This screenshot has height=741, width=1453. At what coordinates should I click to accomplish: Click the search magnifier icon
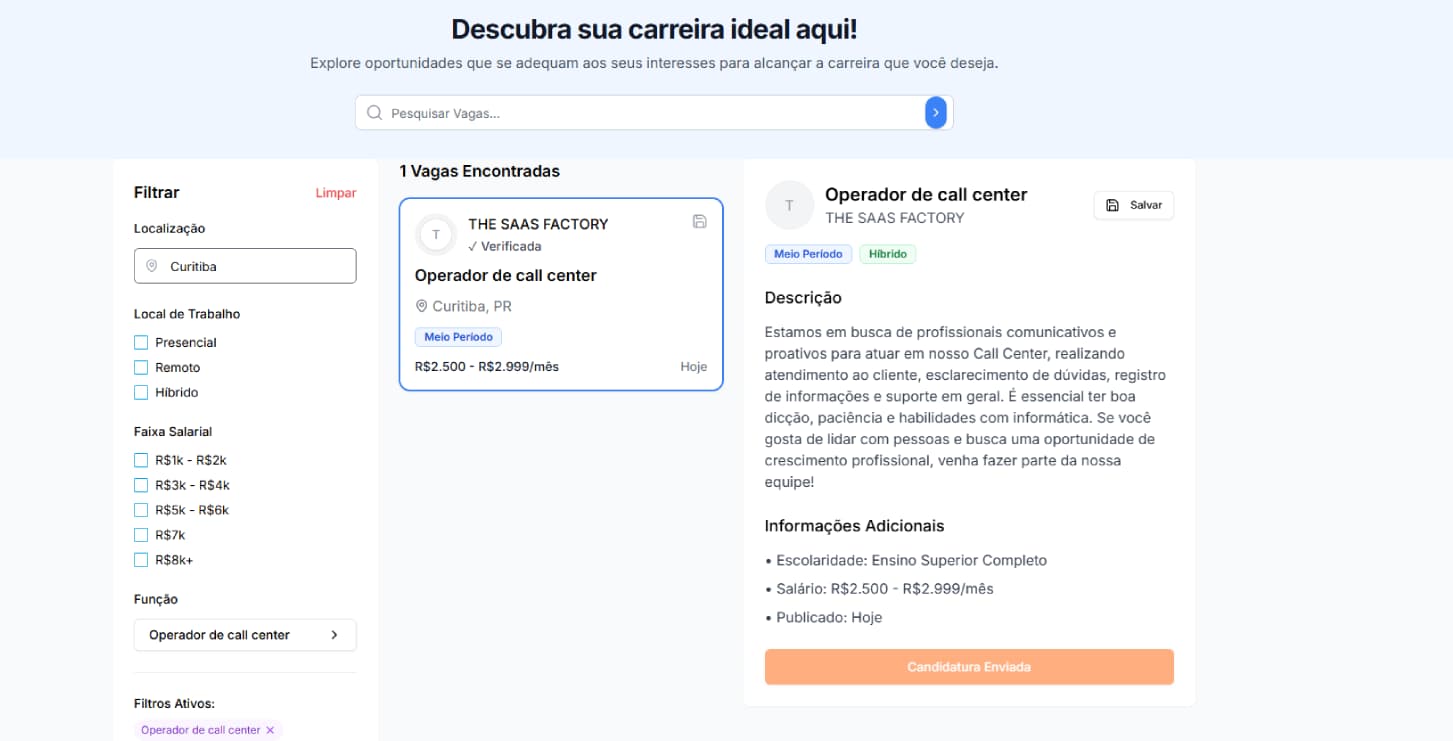pyautogui.click(x=375, y=113)
